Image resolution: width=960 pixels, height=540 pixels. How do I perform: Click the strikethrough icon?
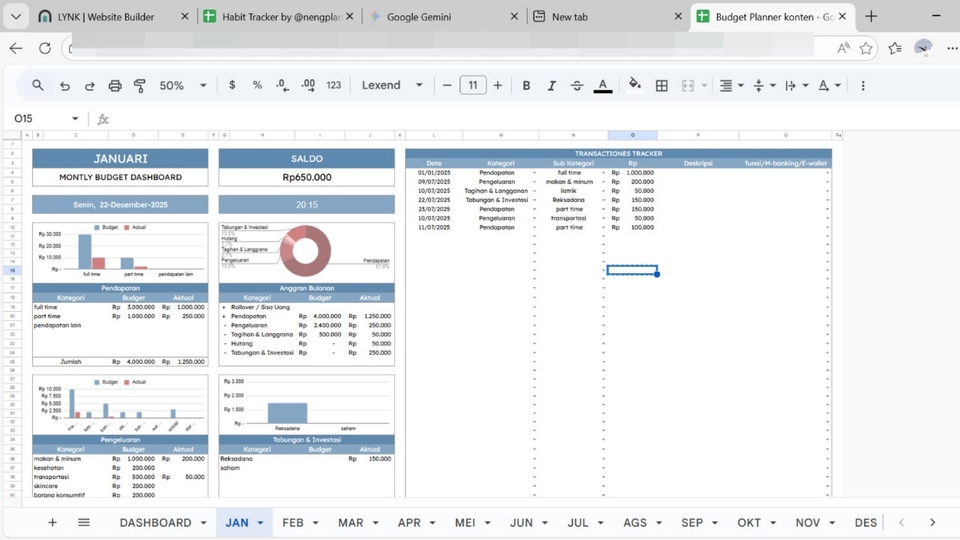point(576,86)
